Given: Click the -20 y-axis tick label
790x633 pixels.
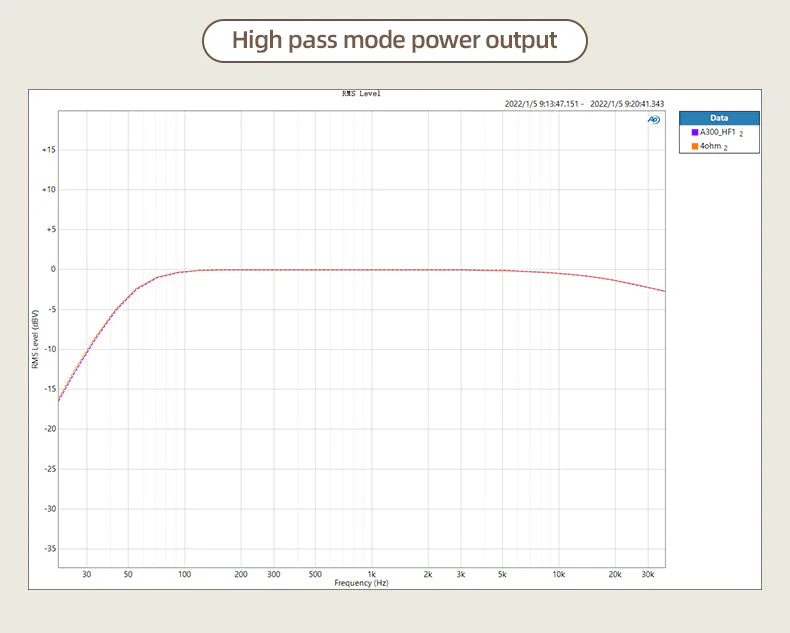Looking at the screenshot, I should coord(50,428).
